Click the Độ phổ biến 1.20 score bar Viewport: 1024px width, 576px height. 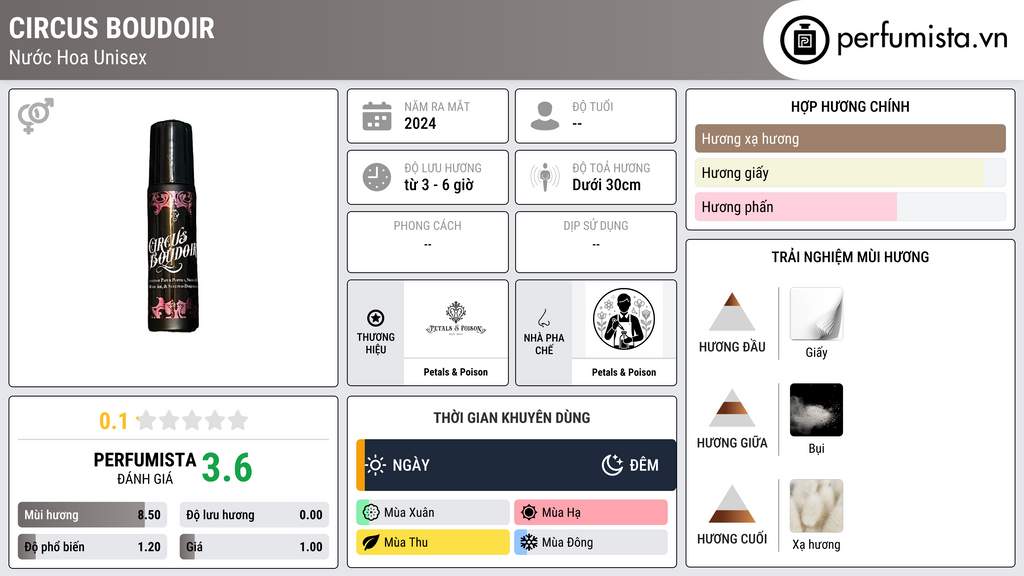(92, 547)
